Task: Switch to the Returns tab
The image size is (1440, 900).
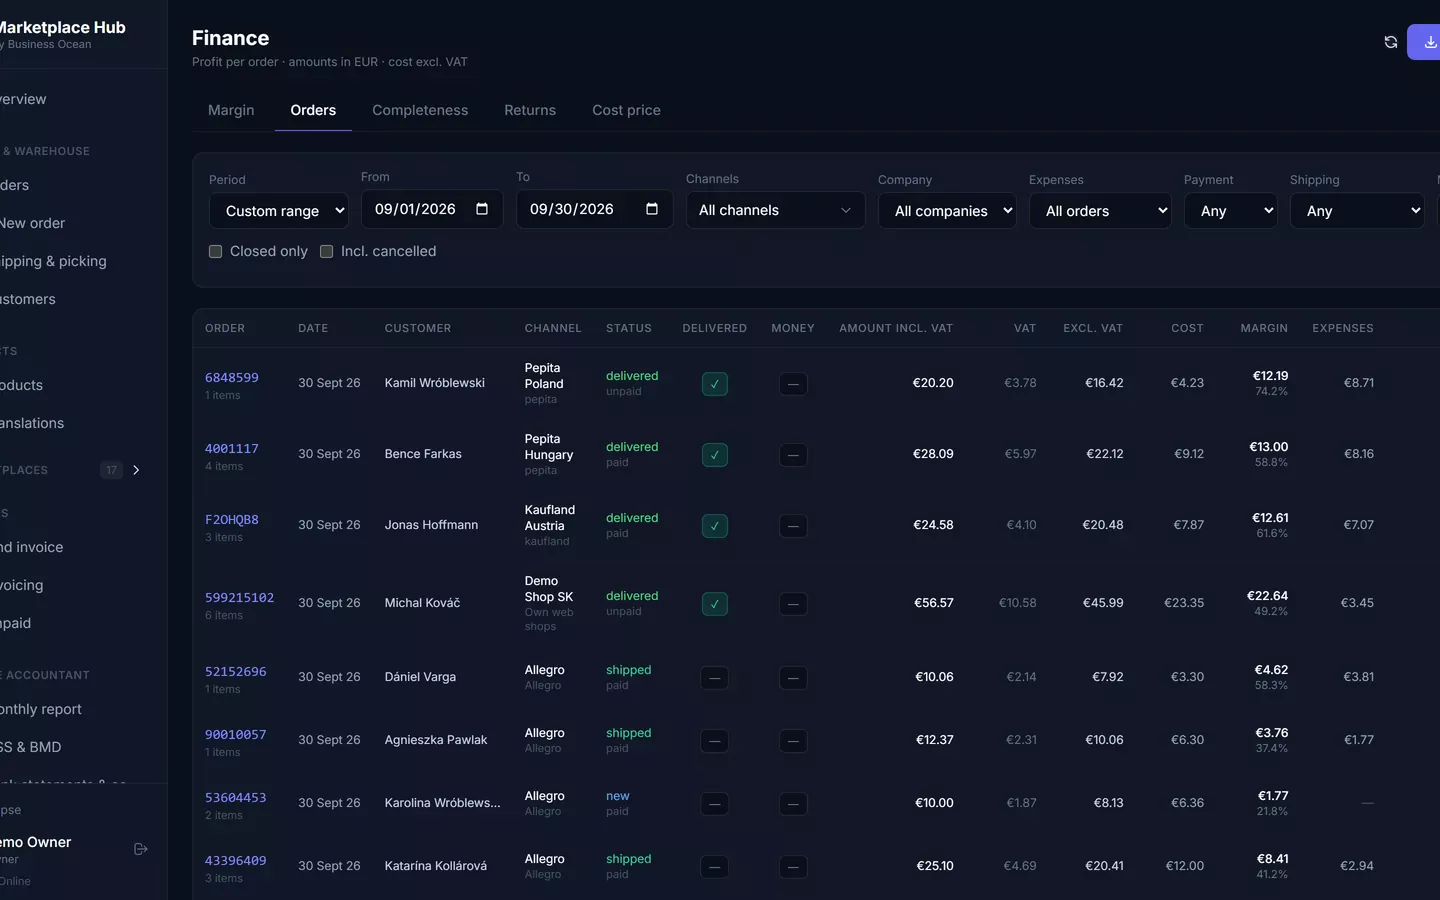Action: [530, 110]
